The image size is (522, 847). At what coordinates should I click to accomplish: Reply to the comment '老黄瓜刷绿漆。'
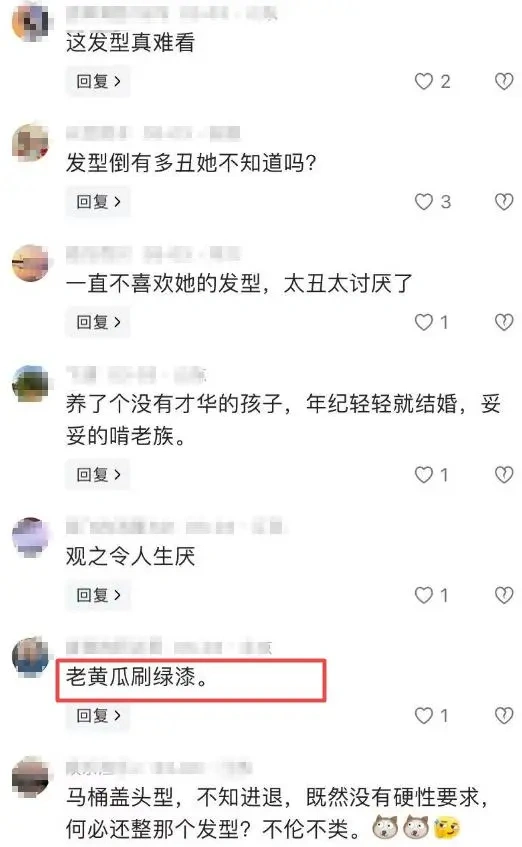click(x=98, y=716)
